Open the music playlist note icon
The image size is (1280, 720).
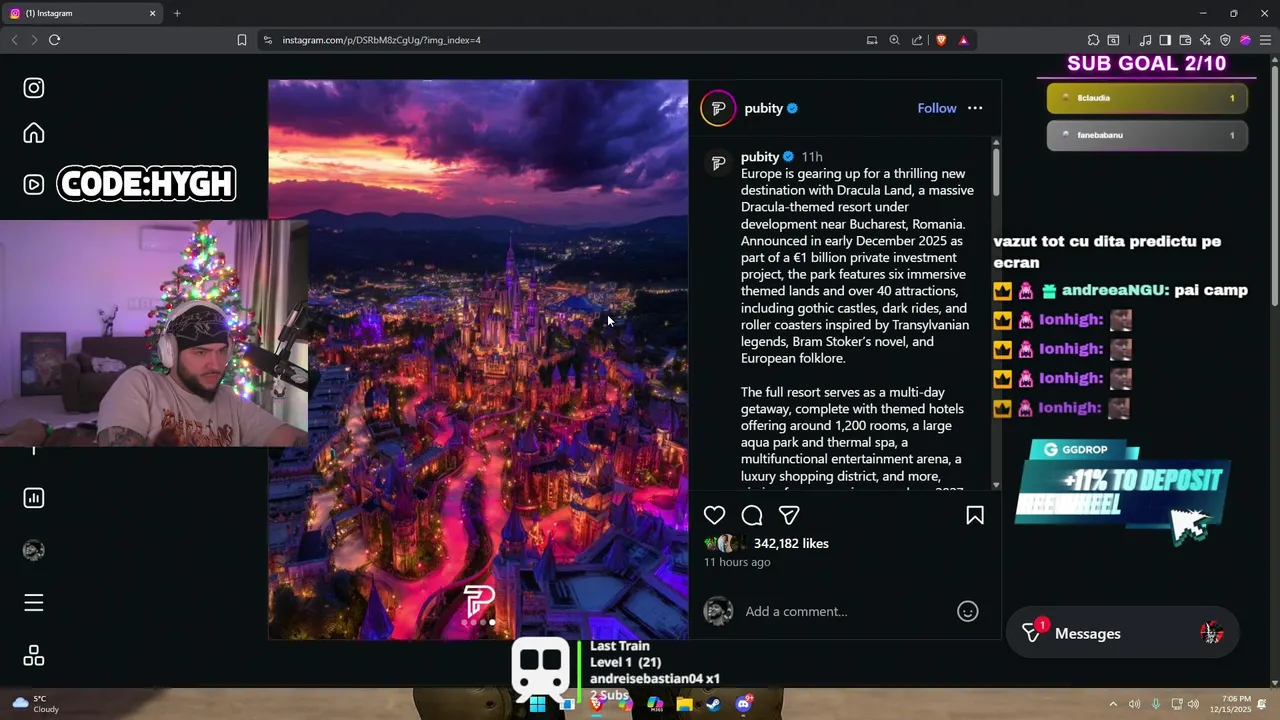[1145, 40]
